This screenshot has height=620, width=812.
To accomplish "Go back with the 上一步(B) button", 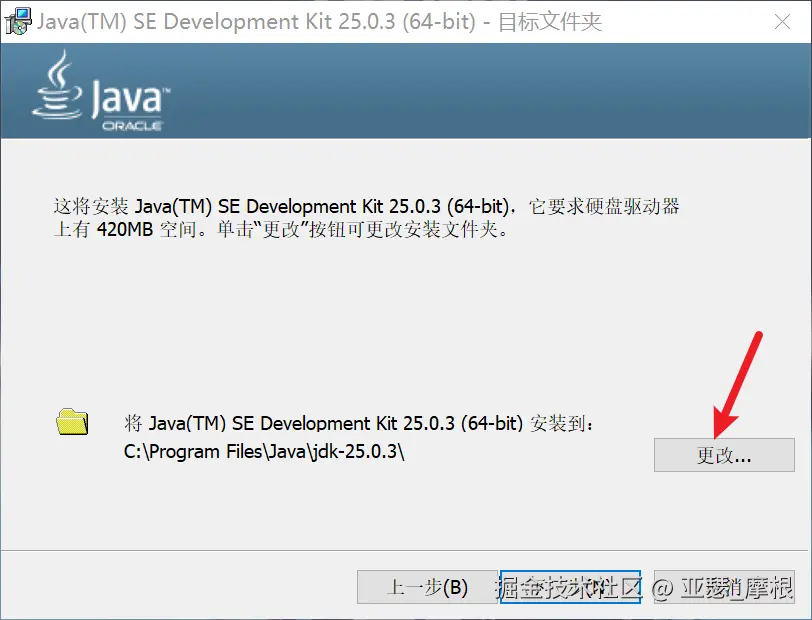I will 427,587.
